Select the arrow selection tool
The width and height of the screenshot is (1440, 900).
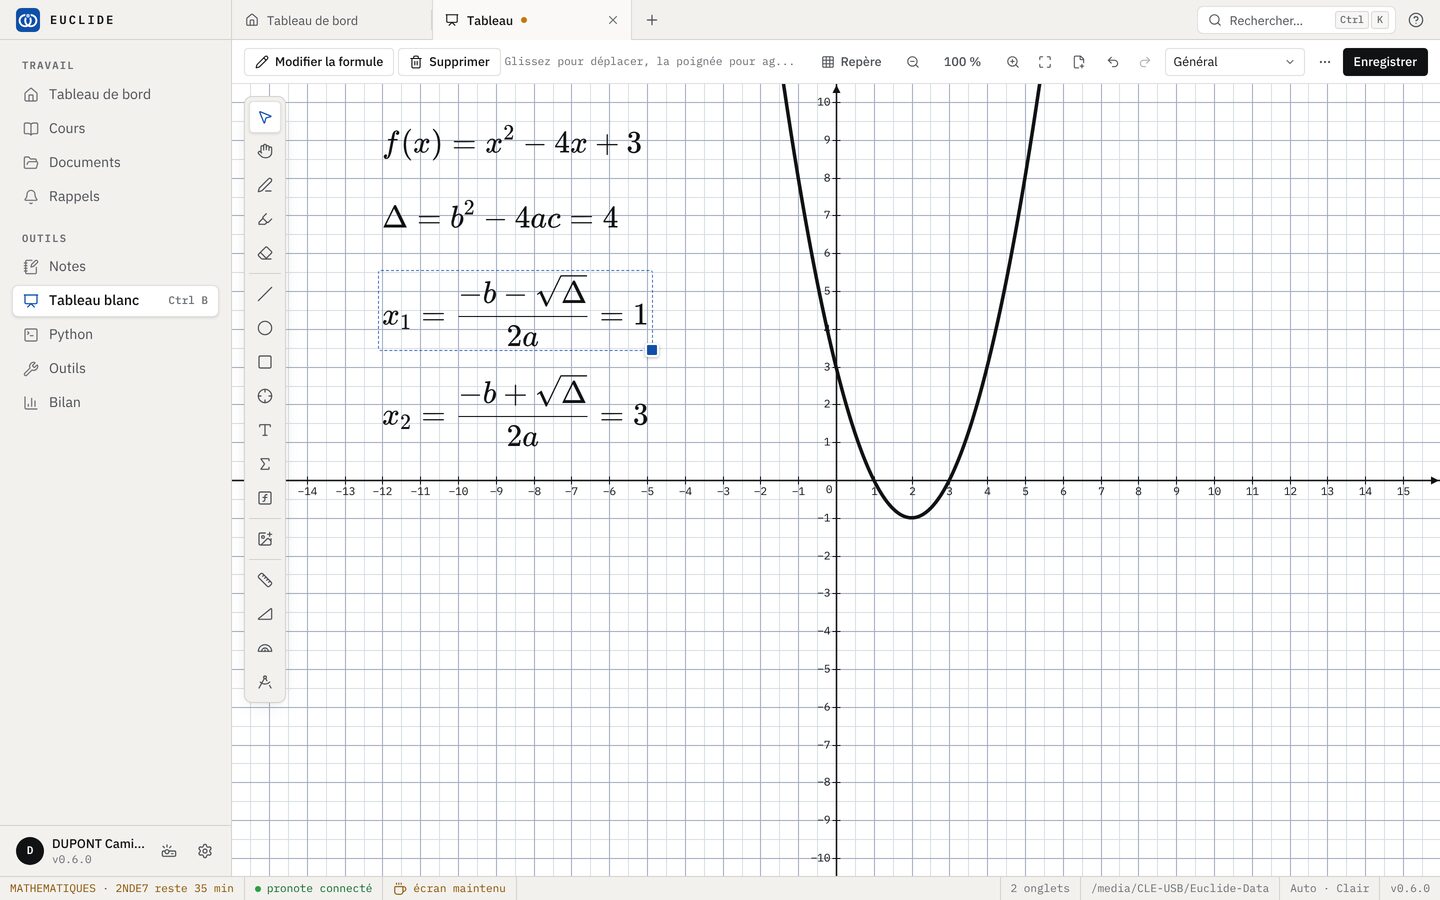265,118
